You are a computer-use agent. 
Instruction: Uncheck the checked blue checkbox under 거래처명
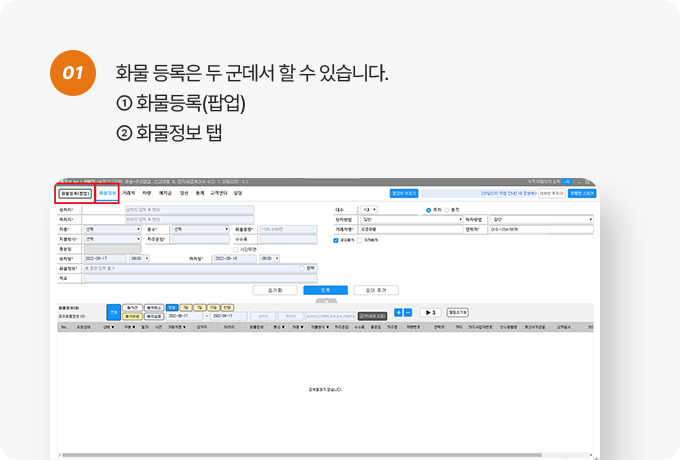coord(336,240)
